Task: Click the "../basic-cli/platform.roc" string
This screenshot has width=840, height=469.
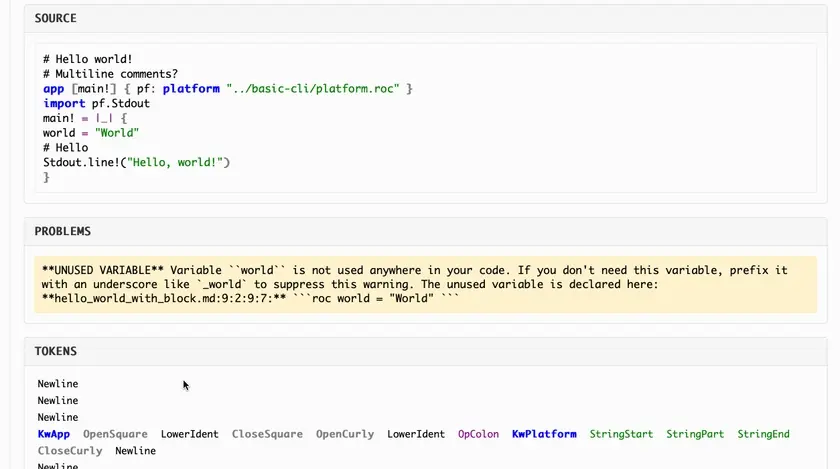Action: pyautogui.click(x=313, y=88)
